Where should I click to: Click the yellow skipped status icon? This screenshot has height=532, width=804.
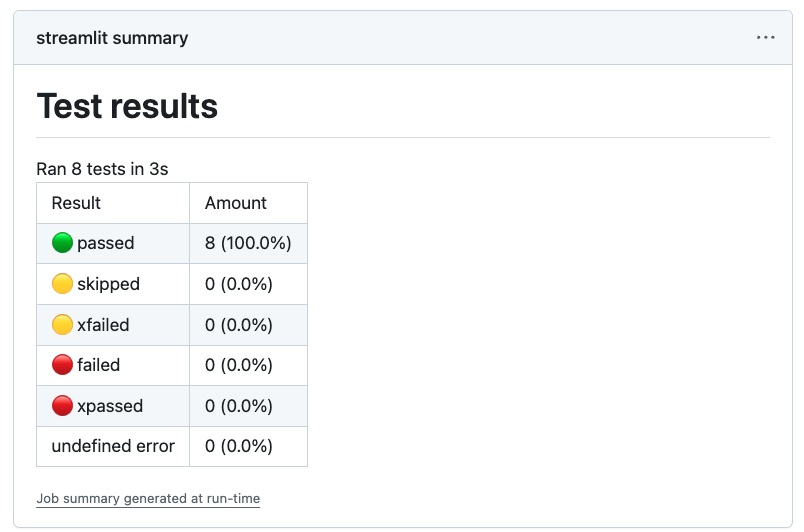[63, 284]
